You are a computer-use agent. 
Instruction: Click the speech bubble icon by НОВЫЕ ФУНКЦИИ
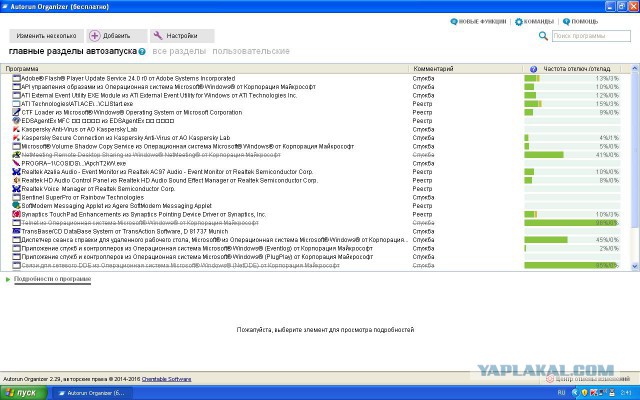tap(454, 22)
